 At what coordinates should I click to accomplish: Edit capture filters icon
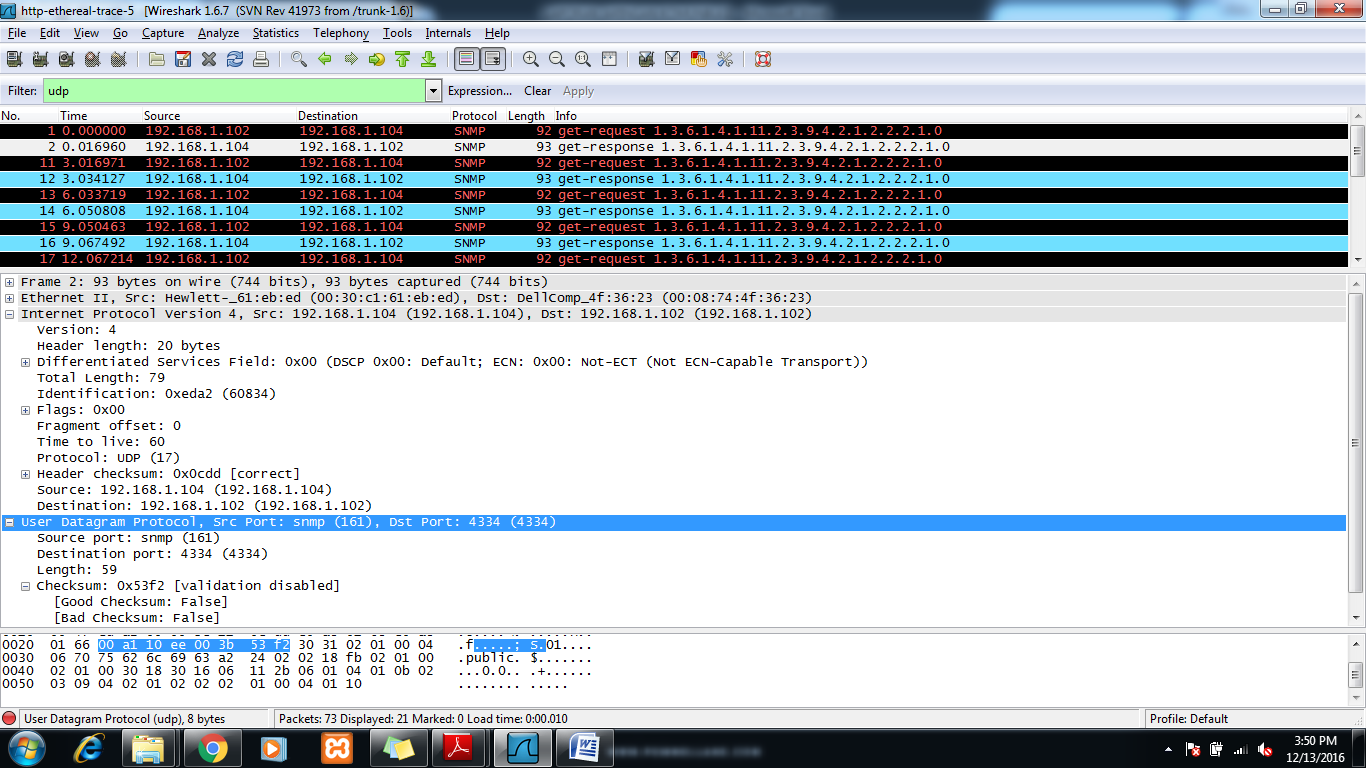click(x=647, y=59)
